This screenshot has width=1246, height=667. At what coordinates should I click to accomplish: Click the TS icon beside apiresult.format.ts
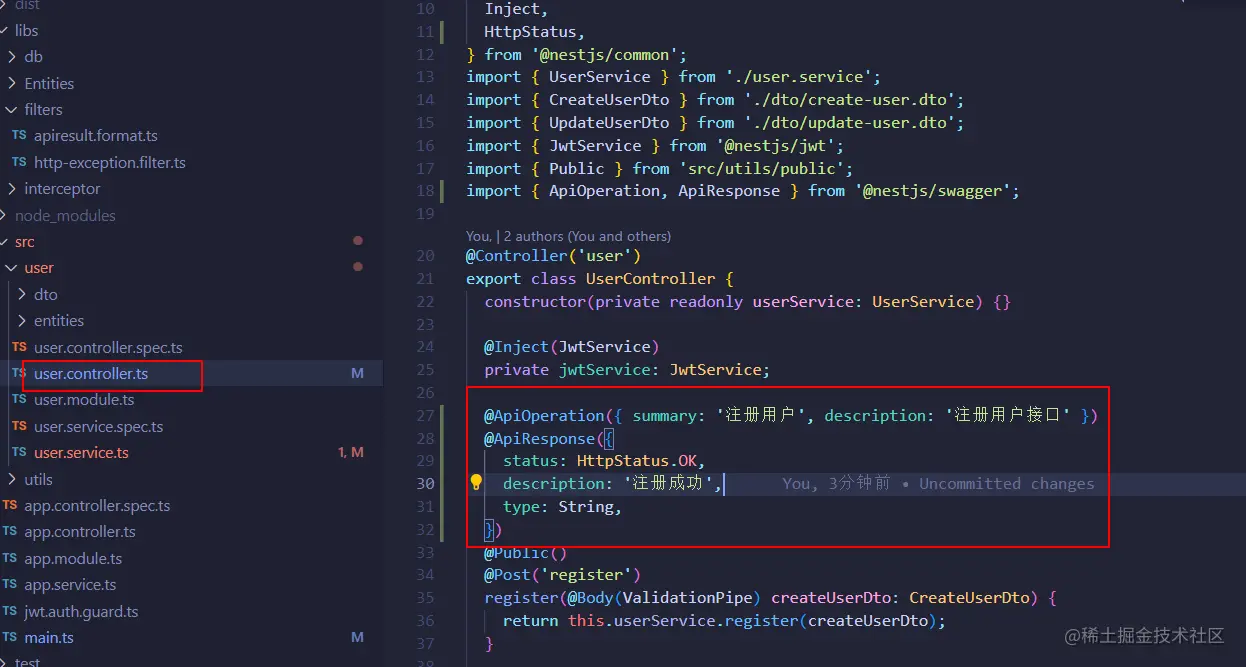tap(19, 136)
